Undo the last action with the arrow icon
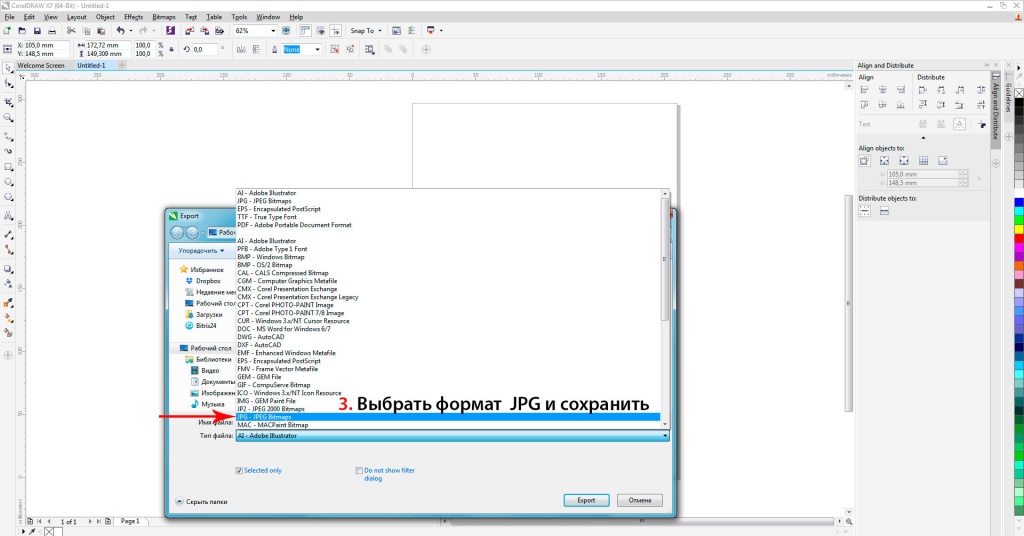The image size is (1024, 536). click(120, 31)
